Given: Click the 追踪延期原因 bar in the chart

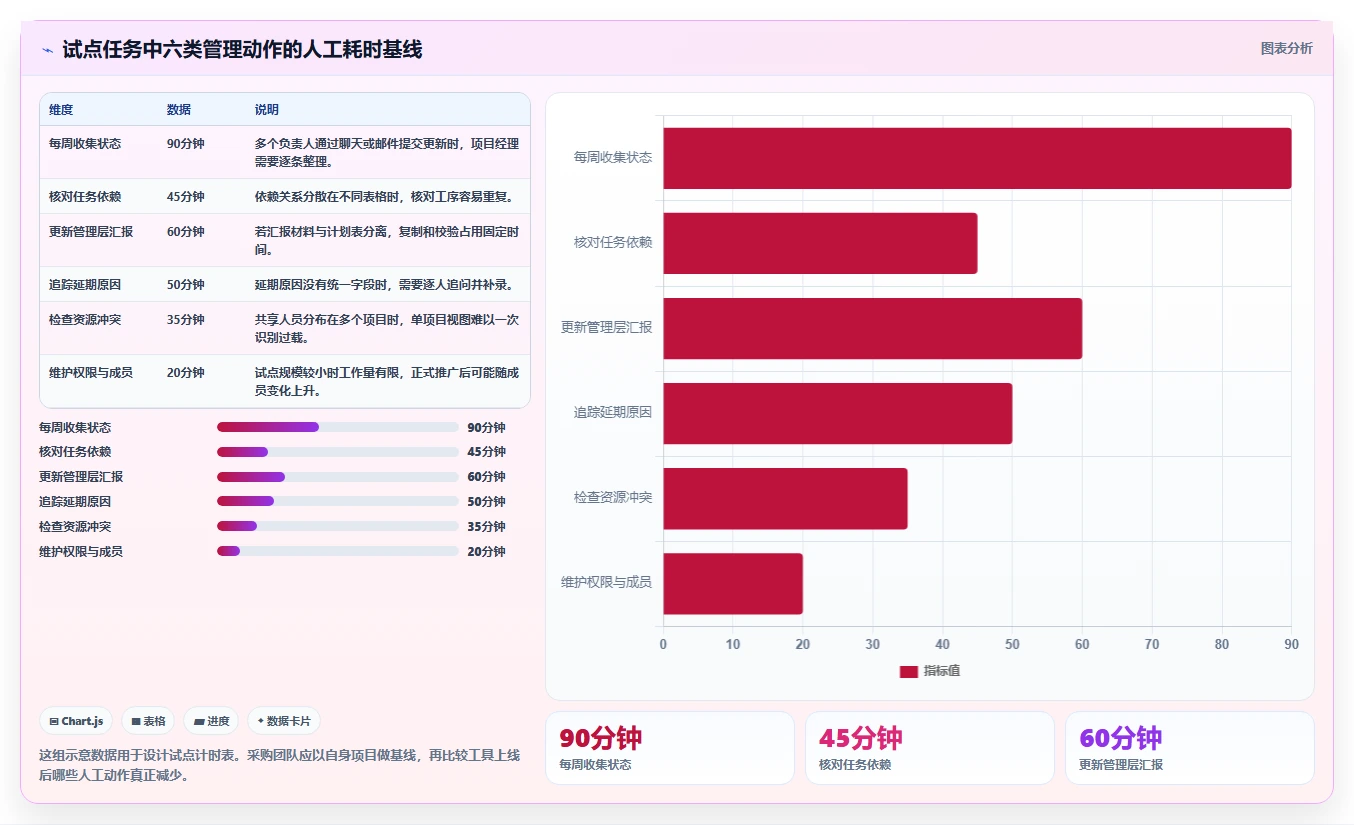Looking at the screenshot, I should coord(838,413).
